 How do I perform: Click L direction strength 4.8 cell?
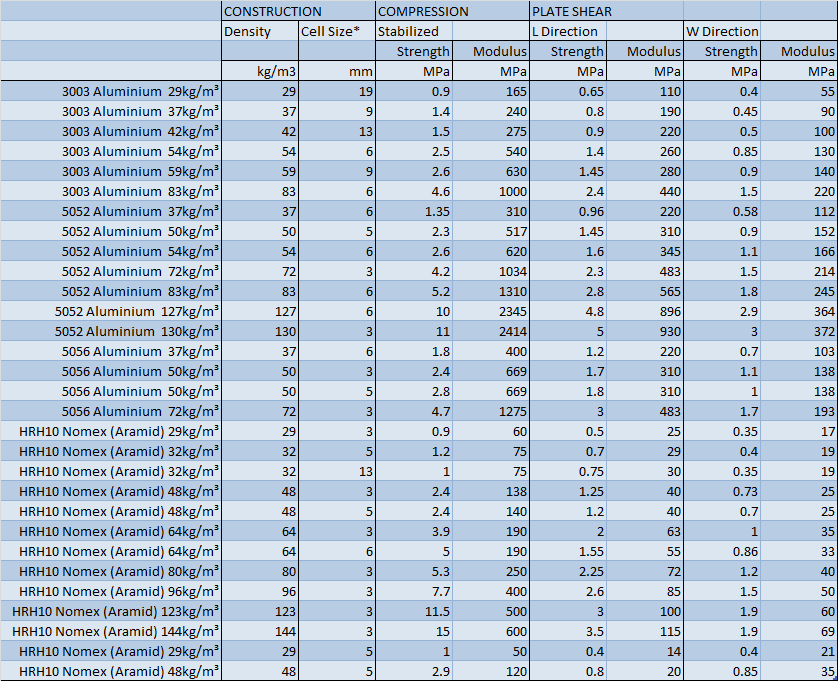tap(568, 311)
